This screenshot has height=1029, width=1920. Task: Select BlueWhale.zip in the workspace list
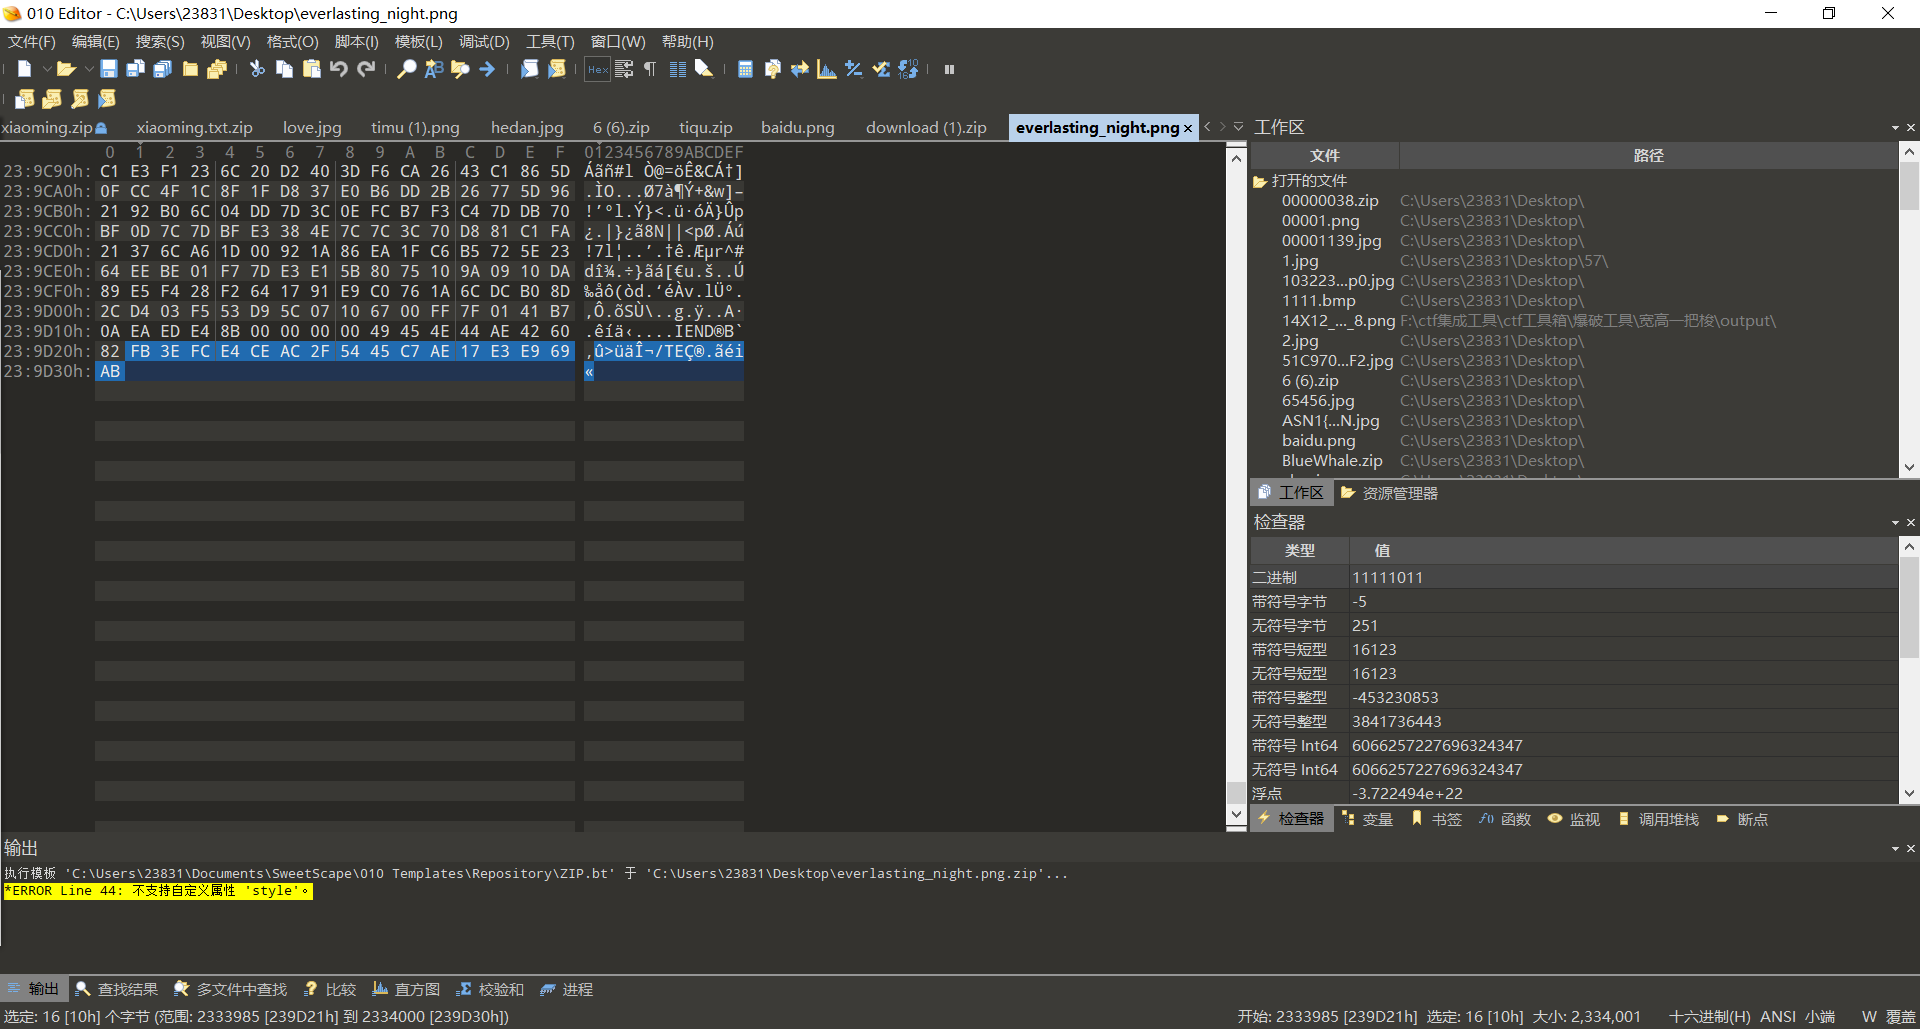coord(1332,461)
